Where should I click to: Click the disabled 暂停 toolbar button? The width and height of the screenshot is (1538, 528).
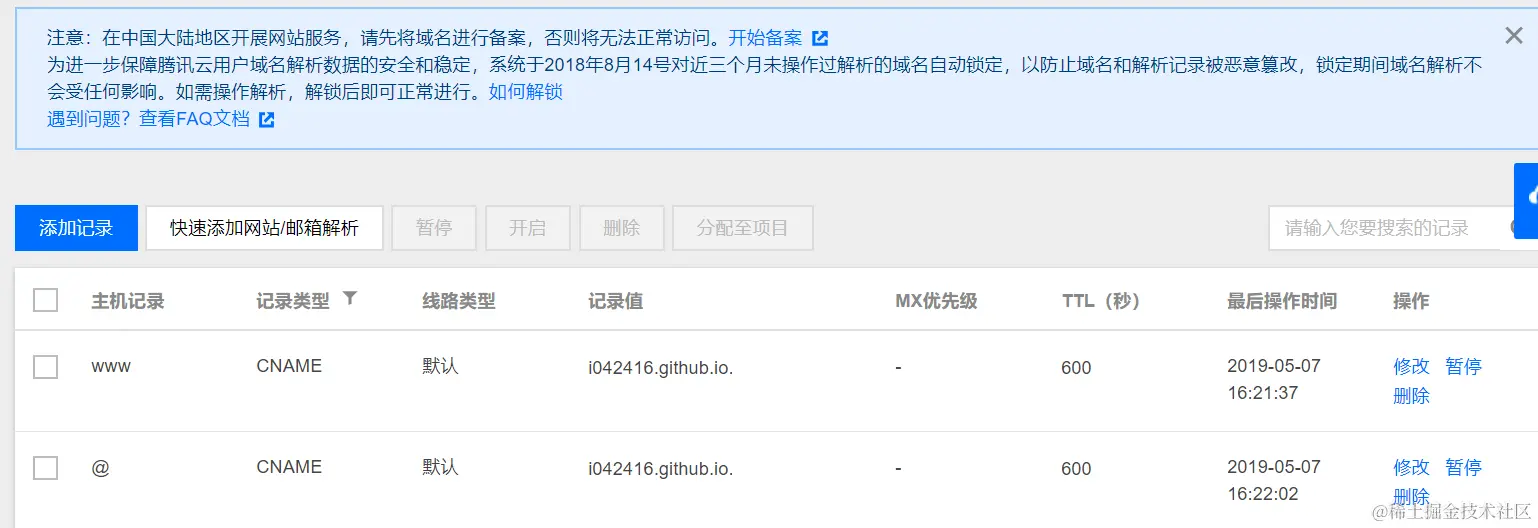click(x=434, y=228)
